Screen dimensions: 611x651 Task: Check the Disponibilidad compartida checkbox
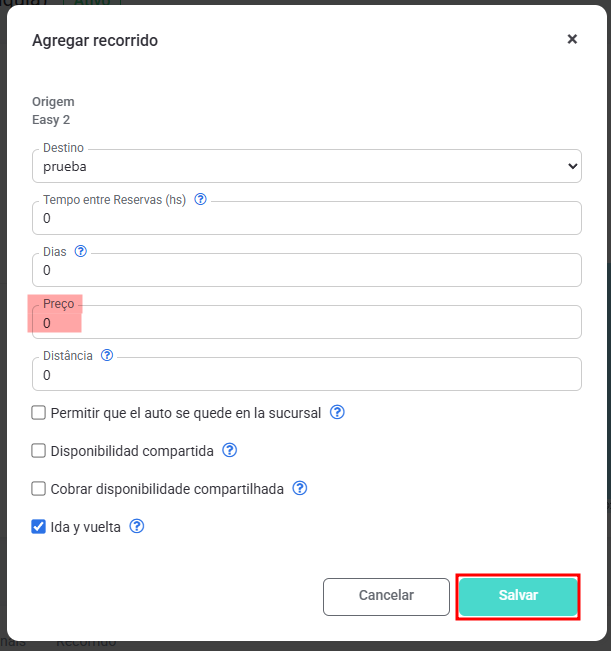[39, 450]
